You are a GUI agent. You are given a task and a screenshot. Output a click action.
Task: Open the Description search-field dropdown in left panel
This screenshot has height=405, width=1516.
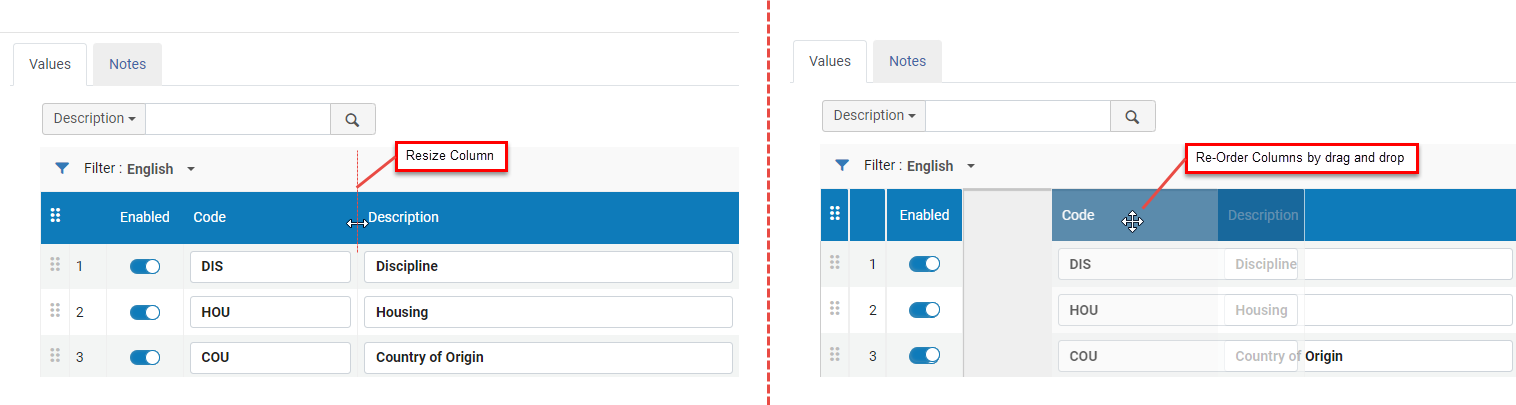click(94, 119)
